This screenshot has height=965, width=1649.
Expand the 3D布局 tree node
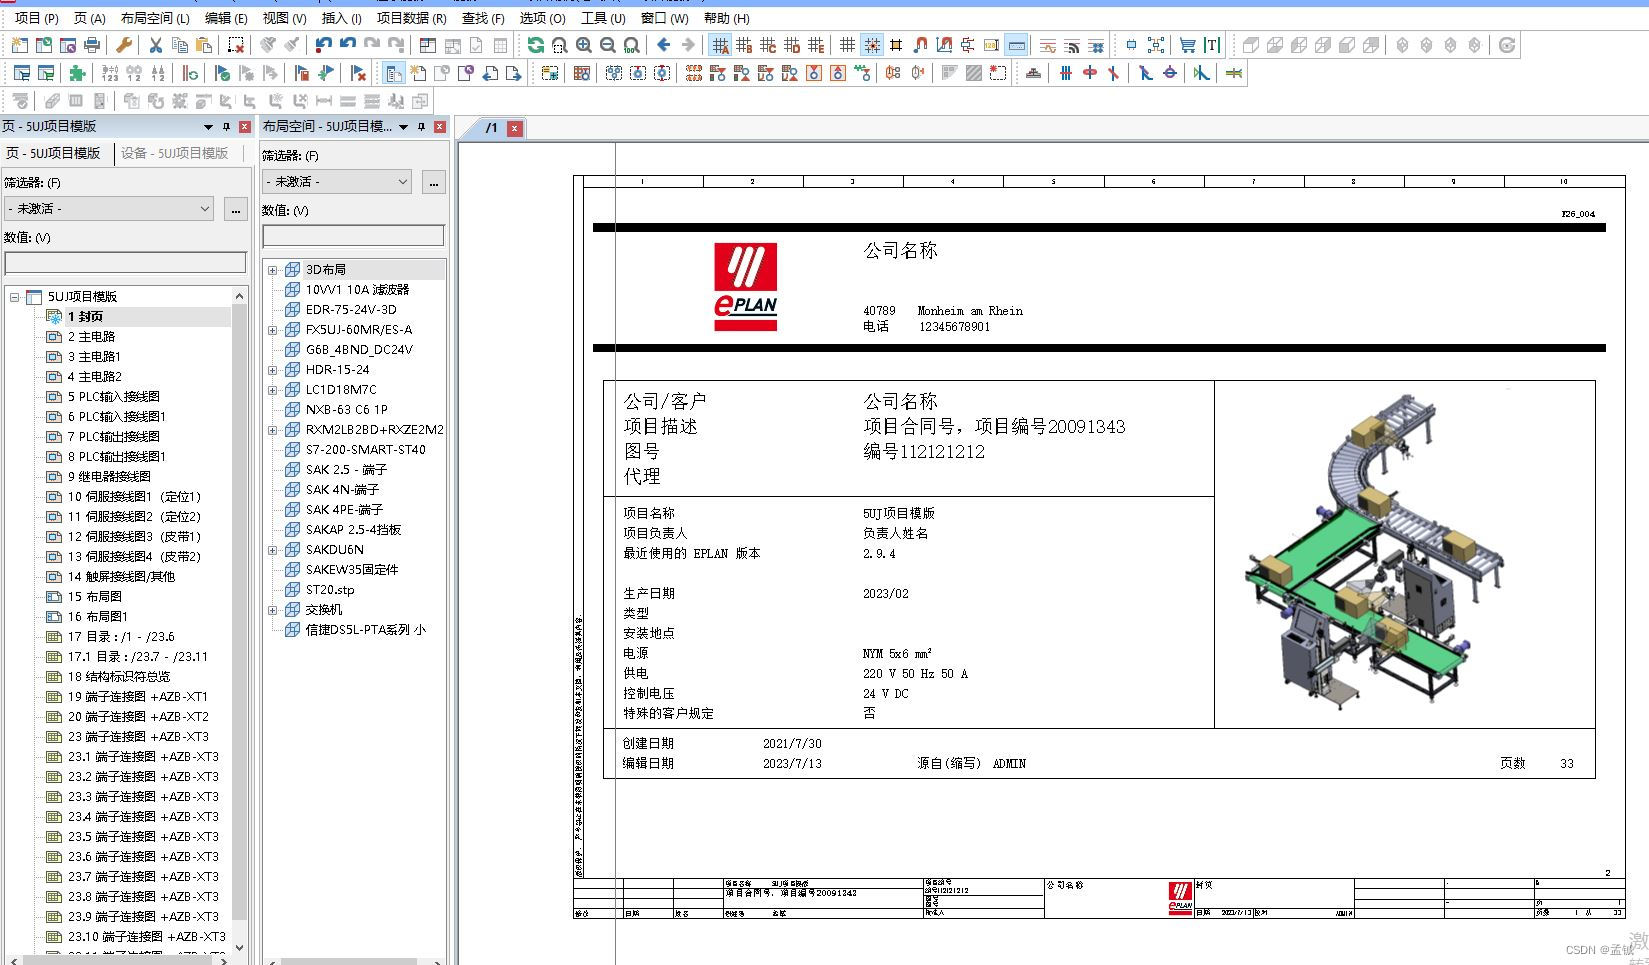272,270
